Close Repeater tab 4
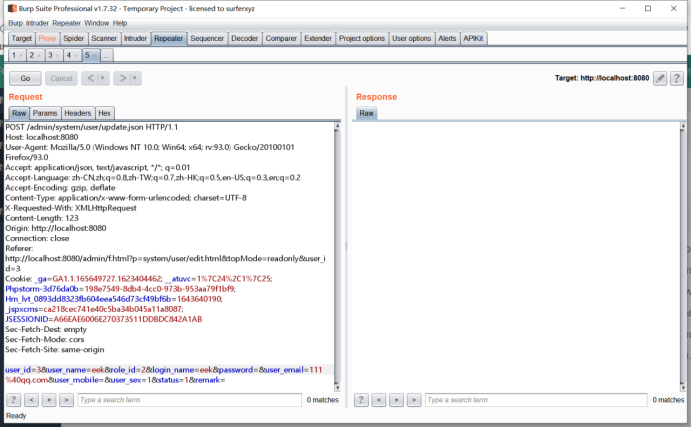 76,56
